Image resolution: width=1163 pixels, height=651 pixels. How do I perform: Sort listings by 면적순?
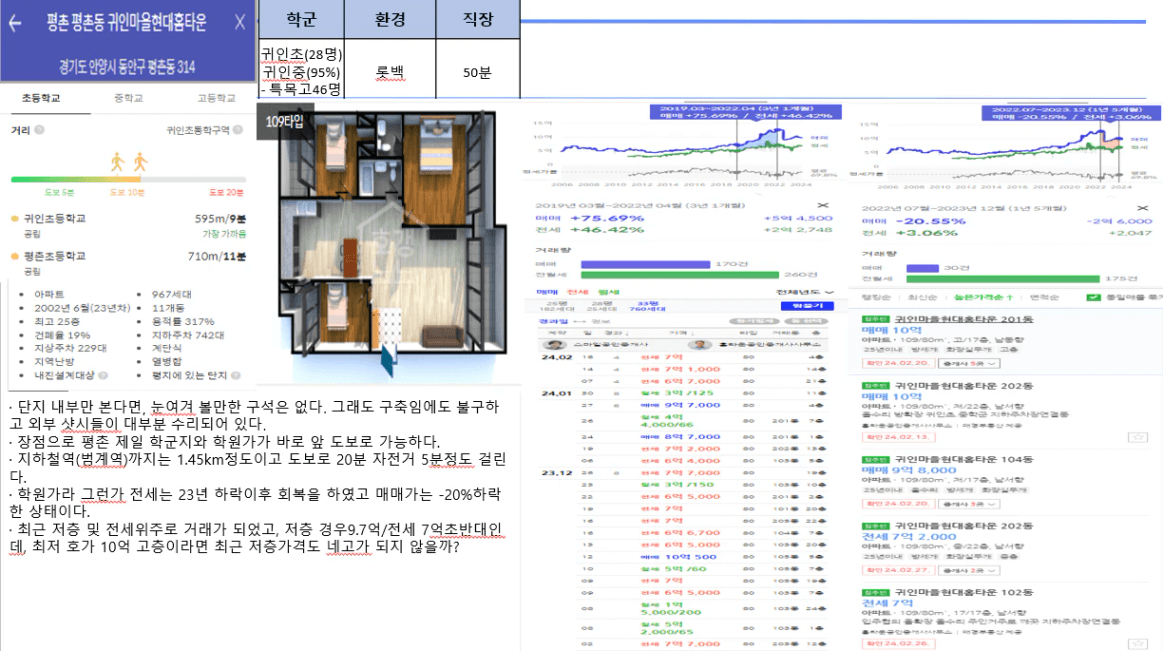click(x=1044, y=297)
